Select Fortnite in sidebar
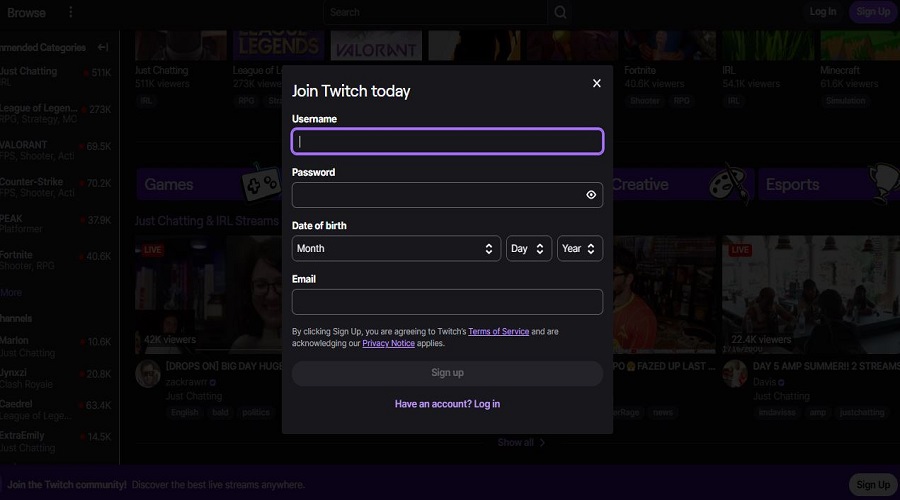 [x=57, y=259]
